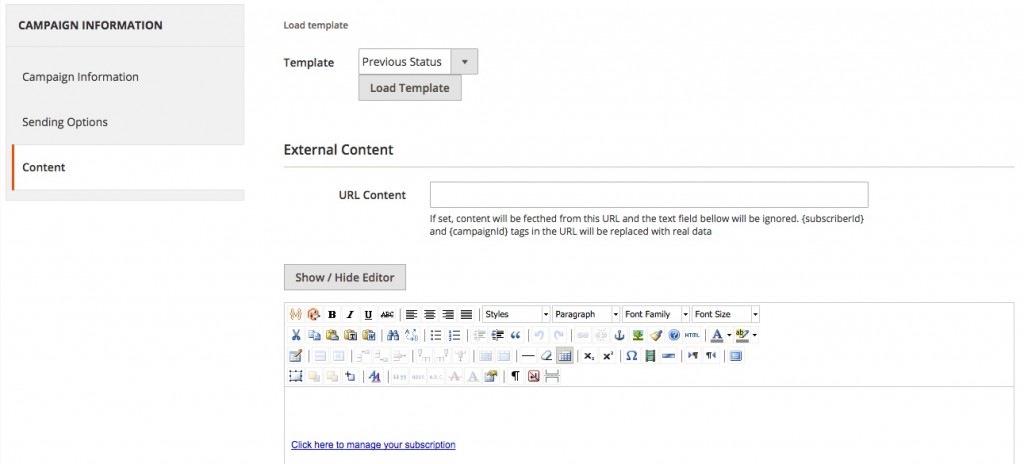Apply subscript formatting
This screenshot has height=464, width=1024.
point(590,355)
